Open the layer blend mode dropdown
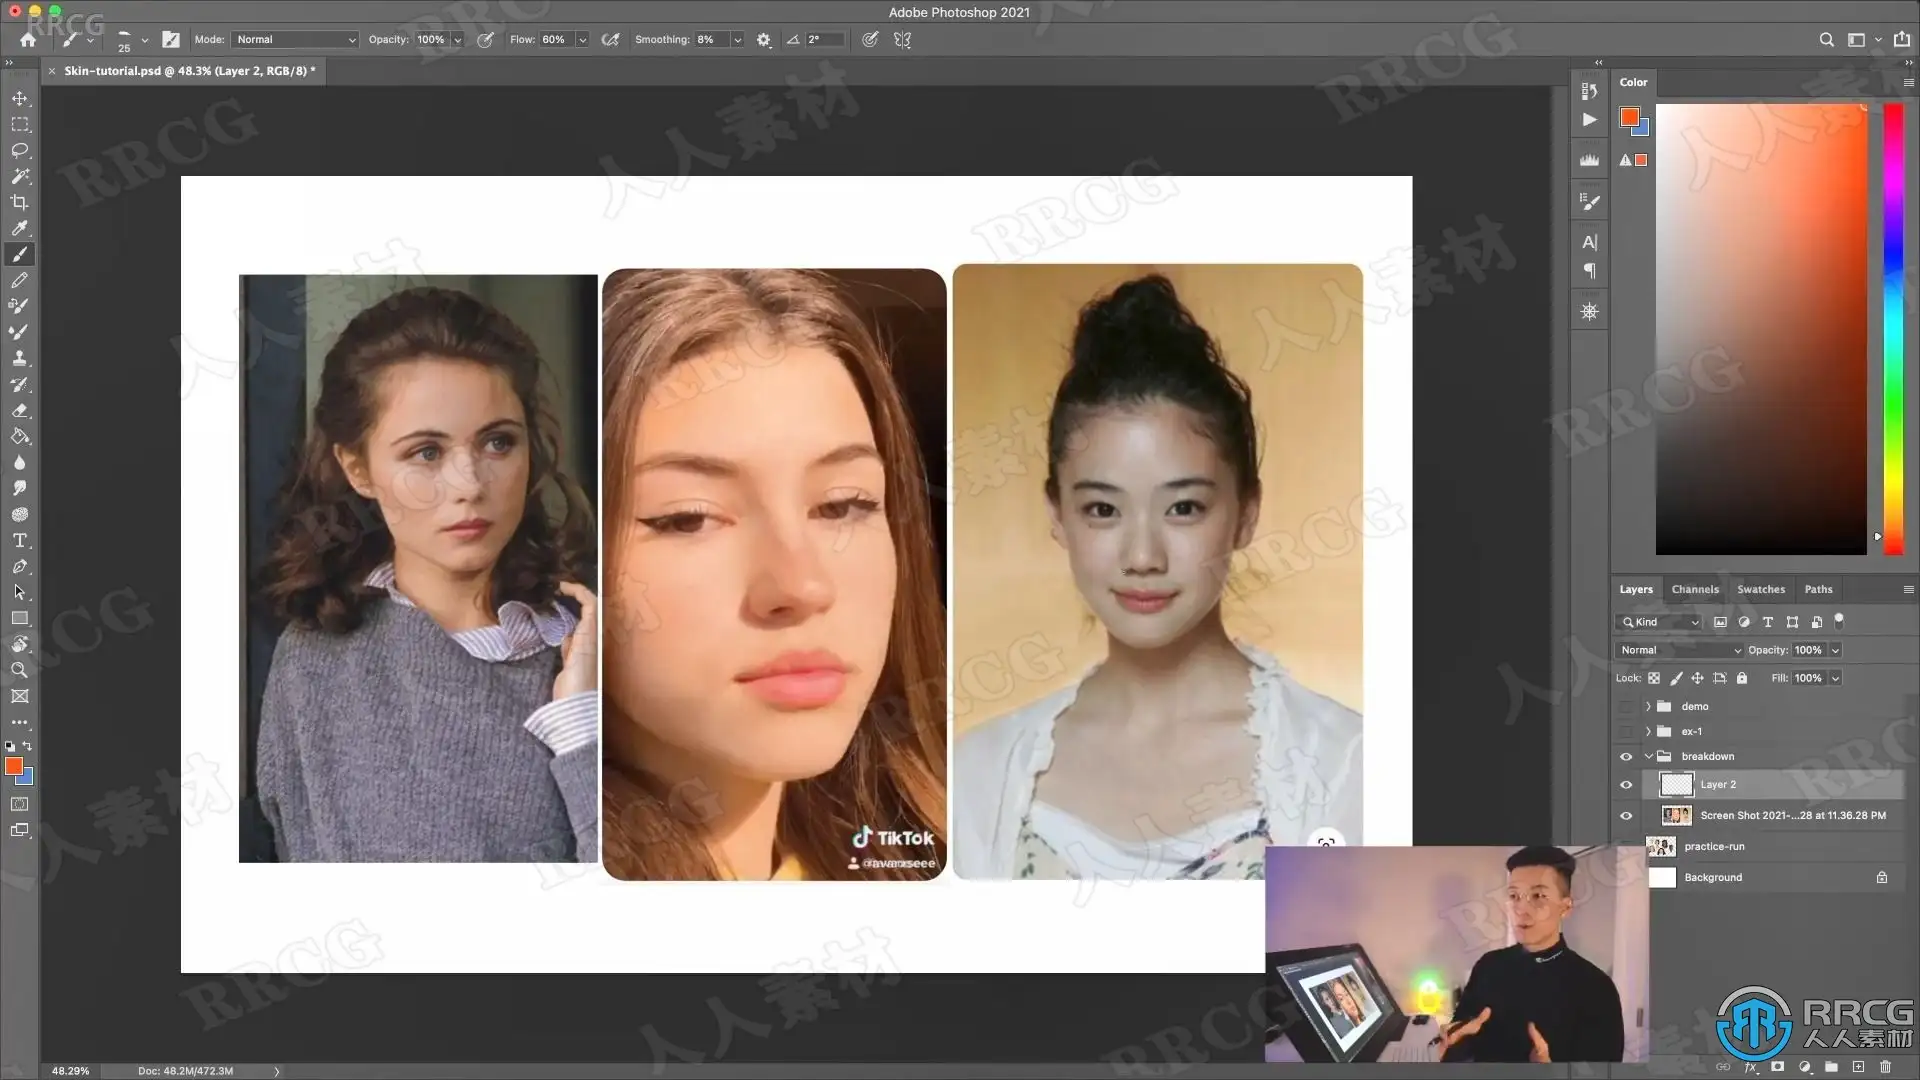 coord(1679,650)
